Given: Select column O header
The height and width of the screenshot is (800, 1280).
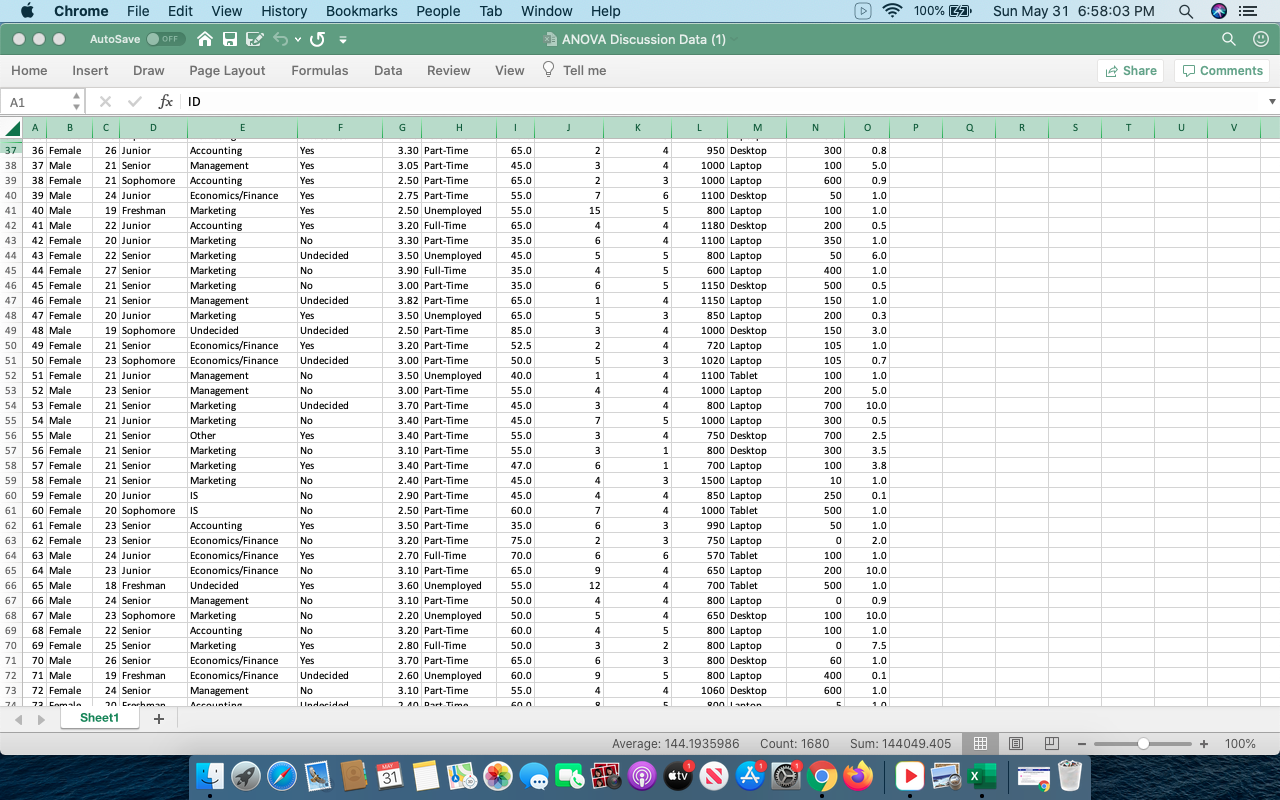Looking at the screenshot, I should click(867, 128).
